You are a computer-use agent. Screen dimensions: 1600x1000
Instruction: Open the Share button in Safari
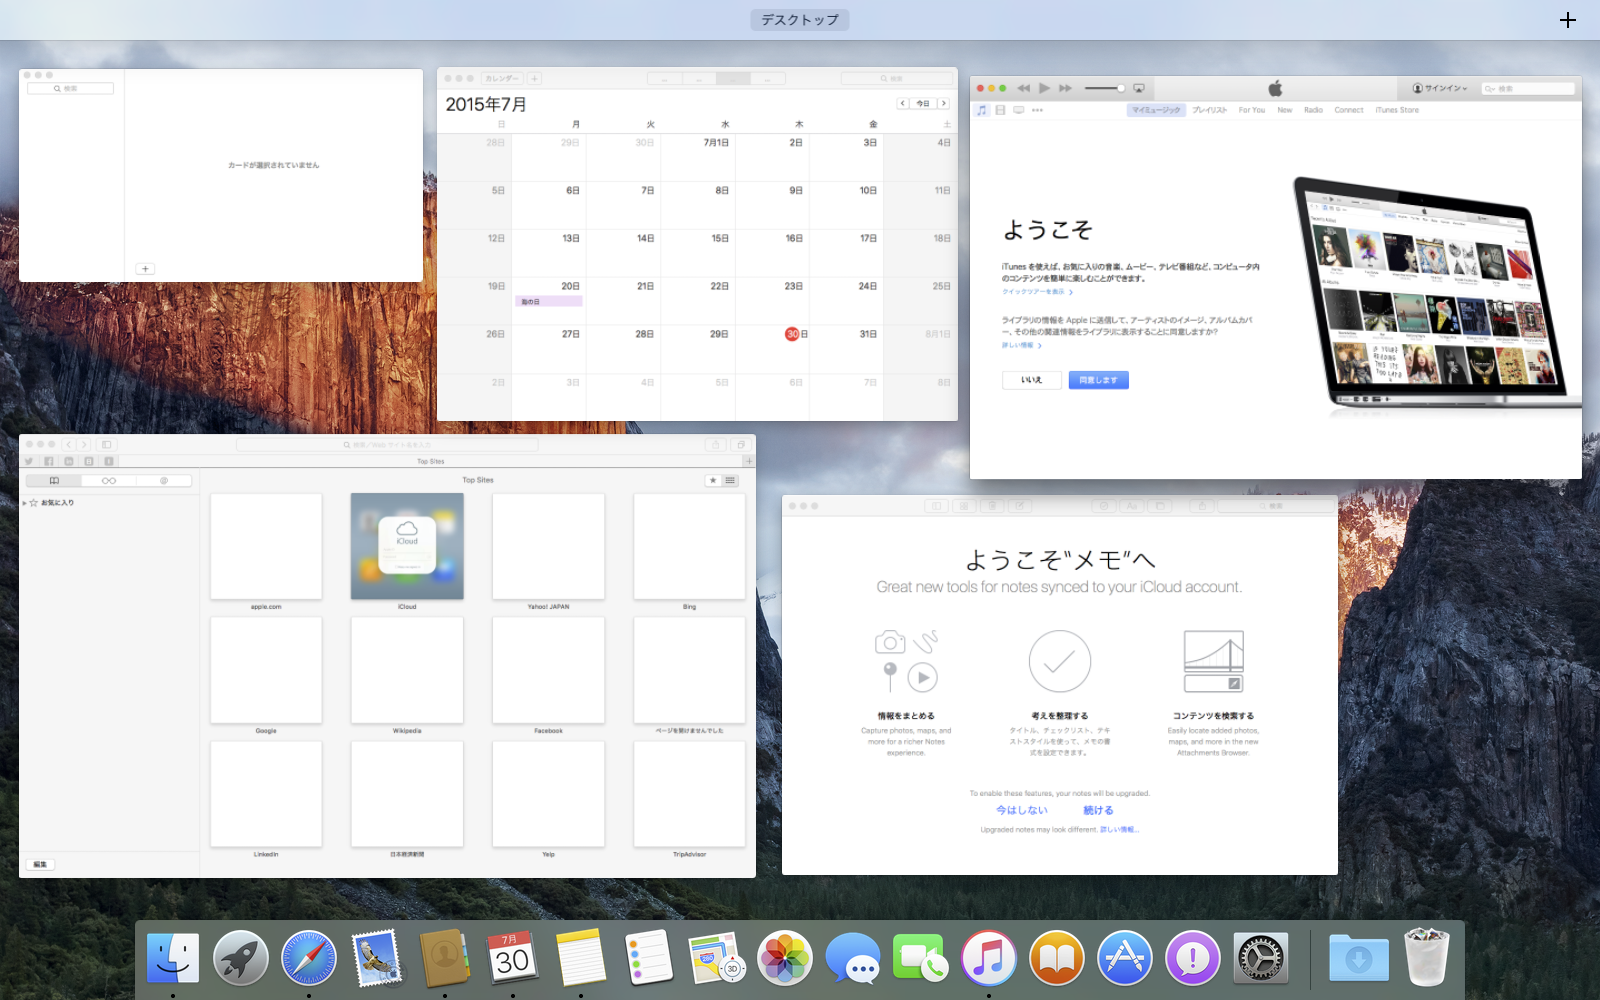(x=715, y=445)
